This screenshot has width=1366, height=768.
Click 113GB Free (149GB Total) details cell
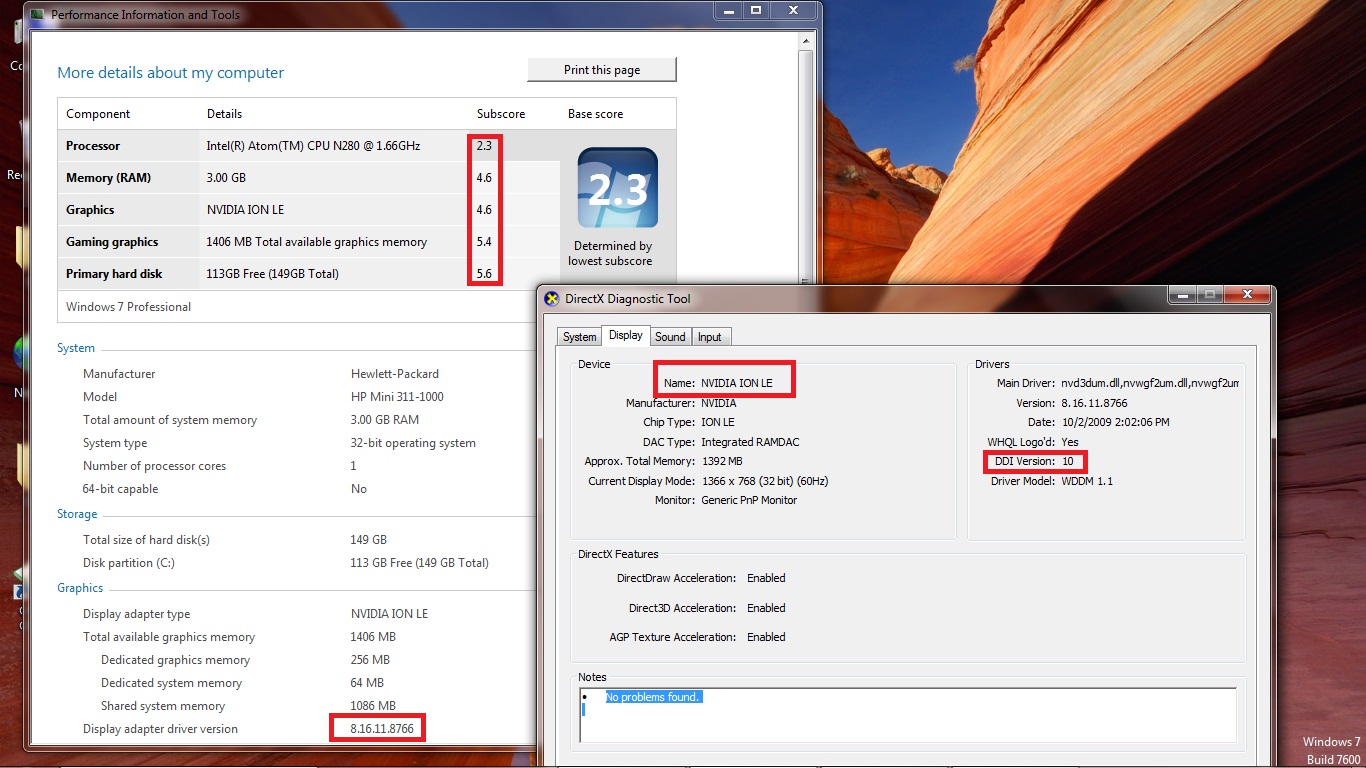pyautogui.click(x=273, y=274)
